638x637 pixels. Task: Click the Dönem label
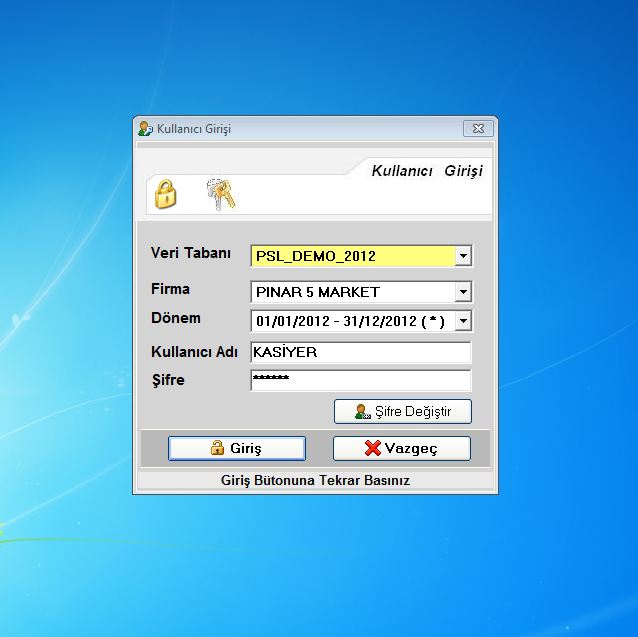pos(176,318)
